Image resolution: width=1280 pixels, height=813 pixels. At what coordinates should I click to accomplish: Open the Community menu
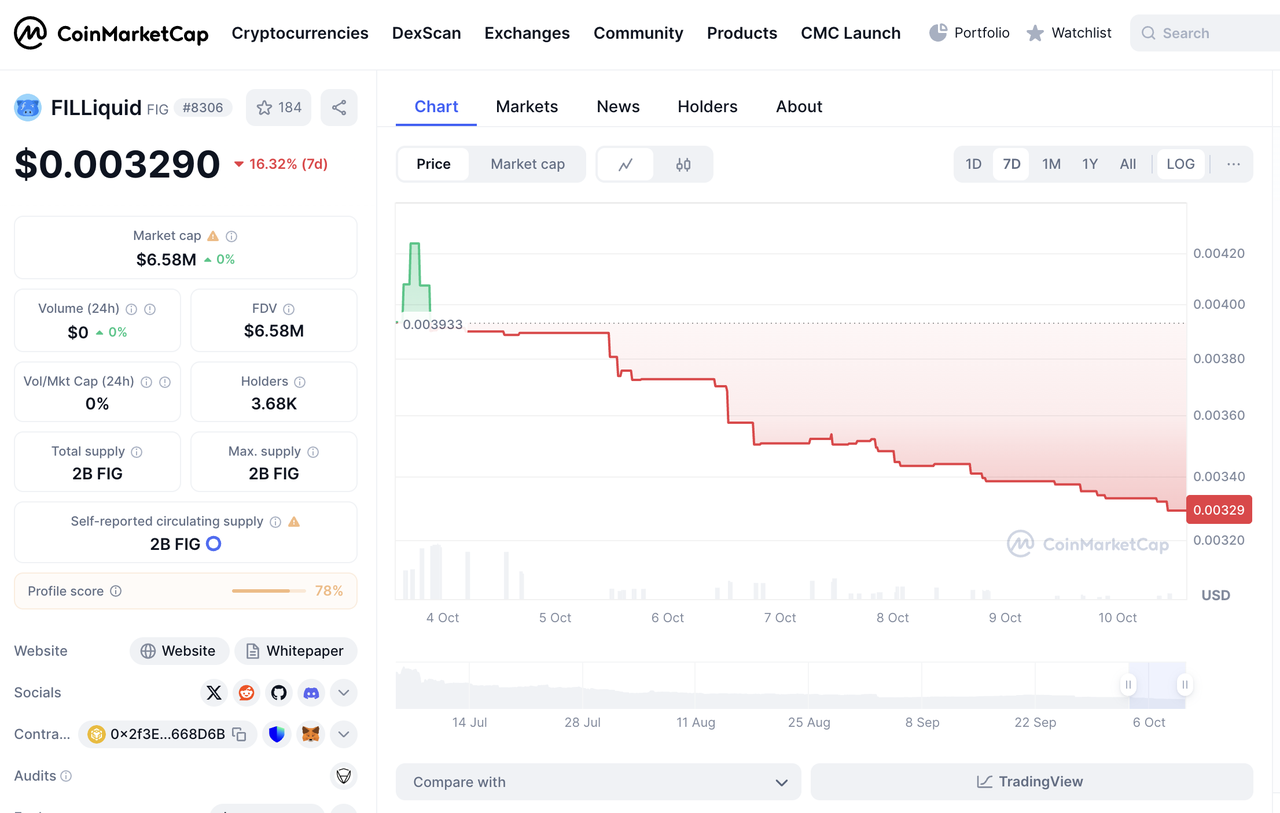click(638, 33)
